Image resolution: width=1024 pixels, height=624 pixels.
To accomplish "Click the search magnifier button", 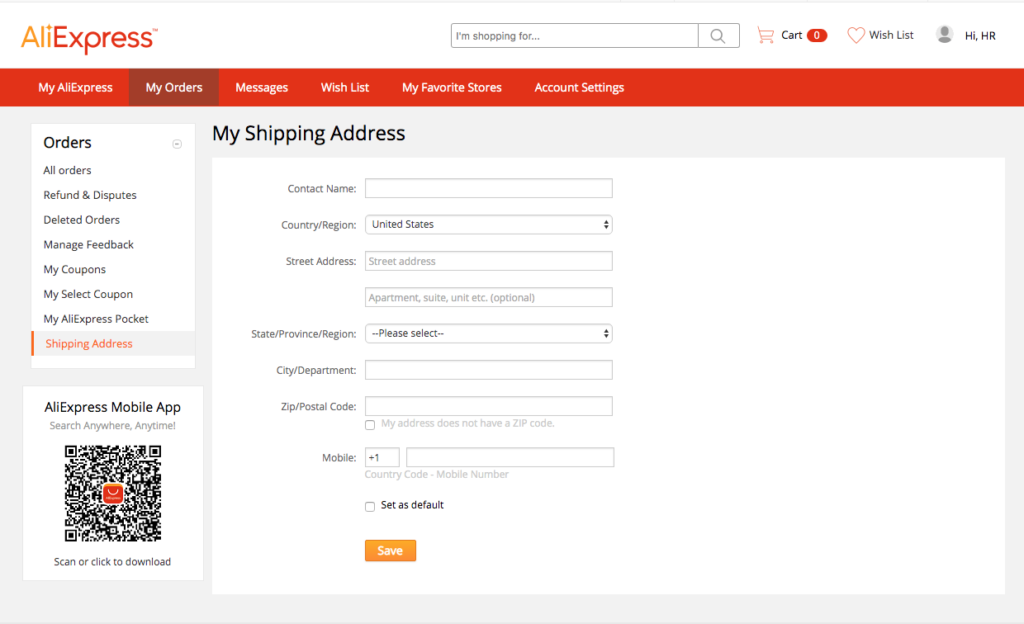I will coord(718,36).
